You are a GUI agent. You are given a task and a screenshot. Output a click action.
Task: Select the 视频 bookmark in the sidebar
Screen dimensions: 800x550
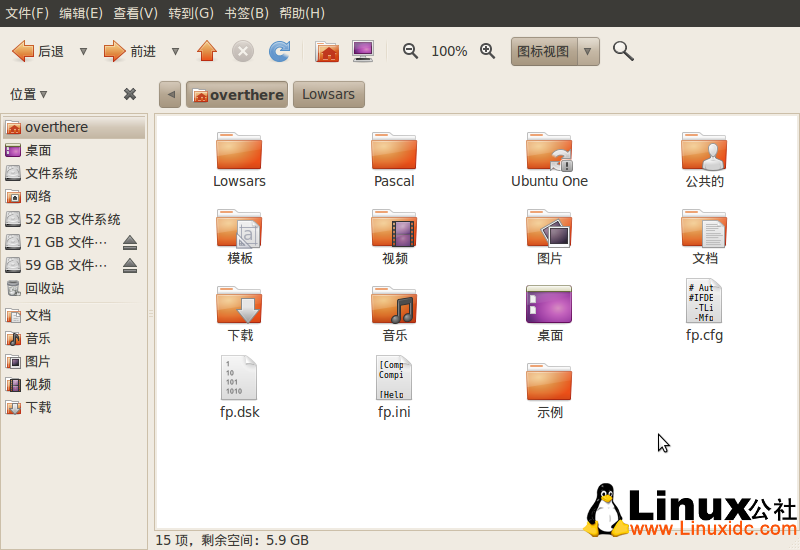tap(74, 385)
